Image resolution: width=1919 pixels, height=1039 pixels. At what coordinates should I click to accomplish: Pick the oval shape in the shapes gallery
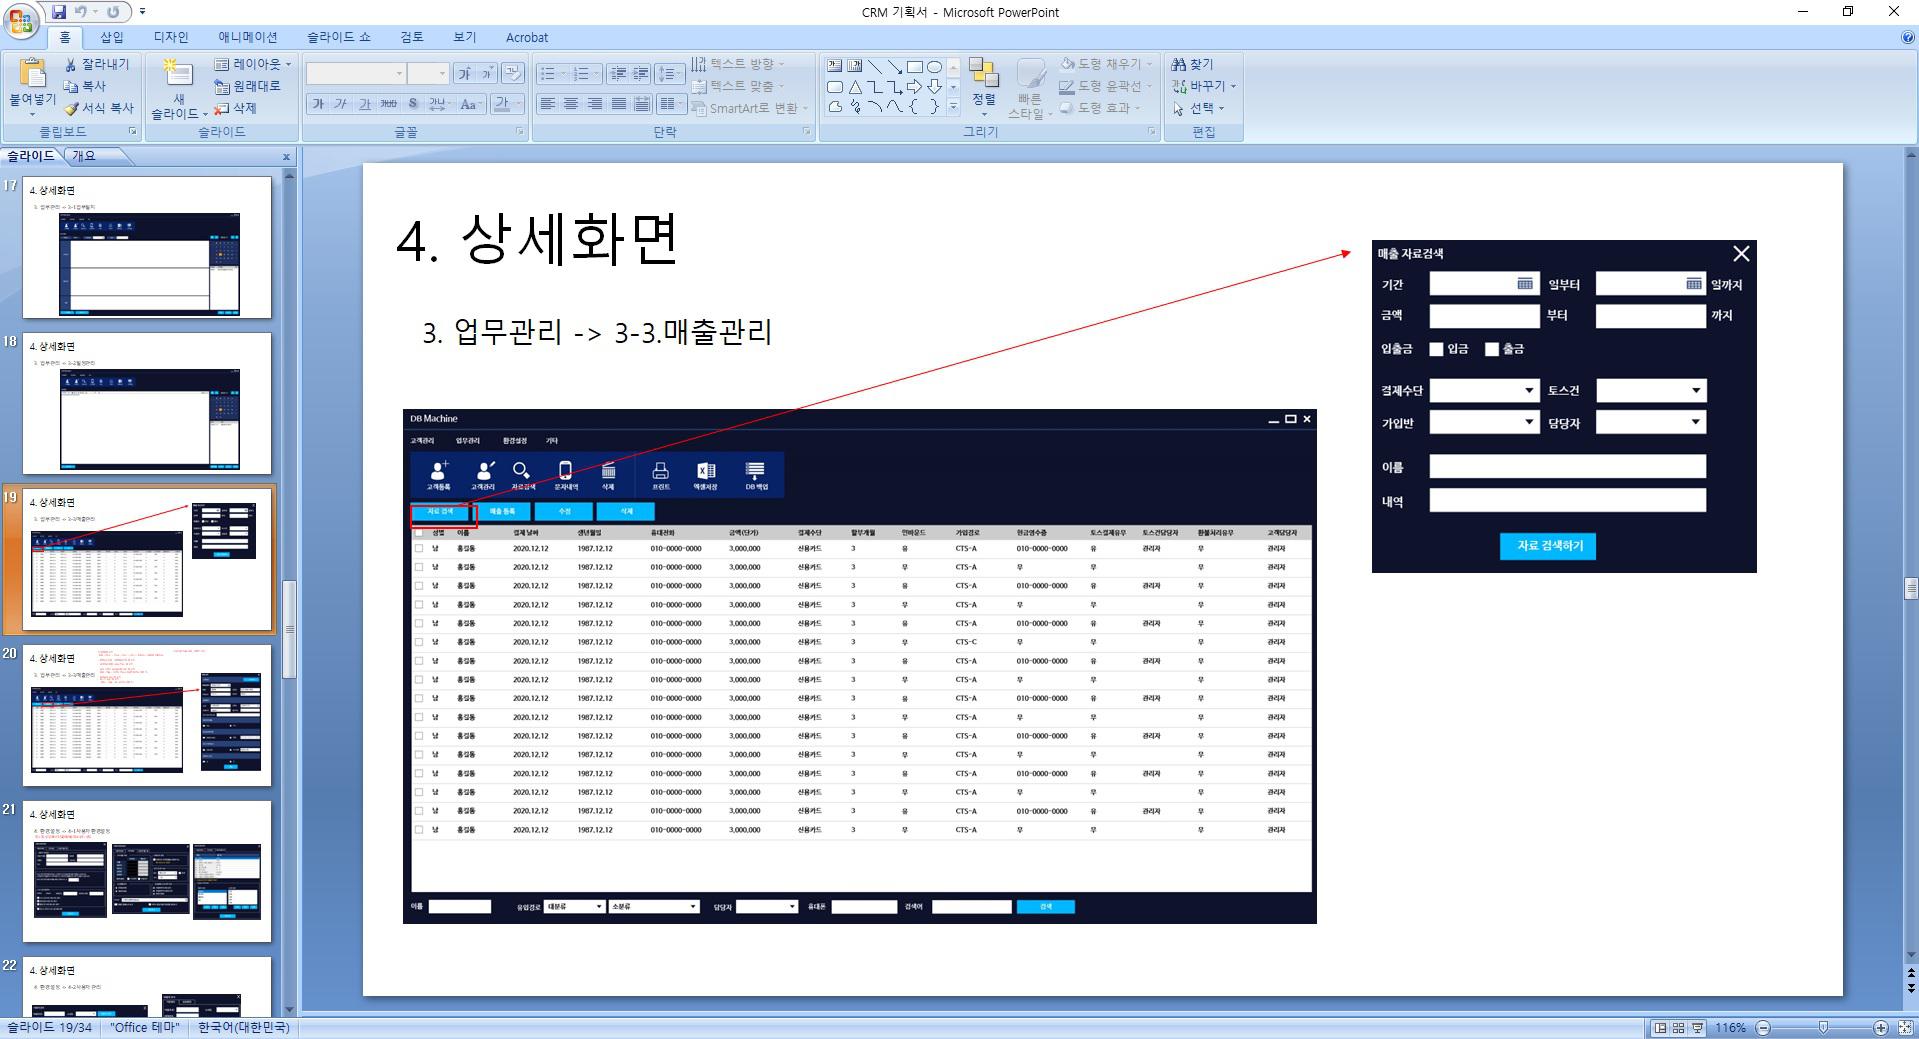tap(934, 66)
